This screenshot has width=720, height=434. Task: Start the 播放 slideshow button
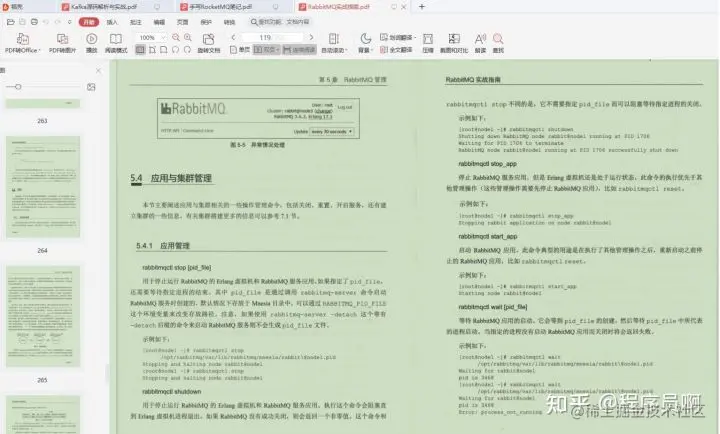coord(91,43)
